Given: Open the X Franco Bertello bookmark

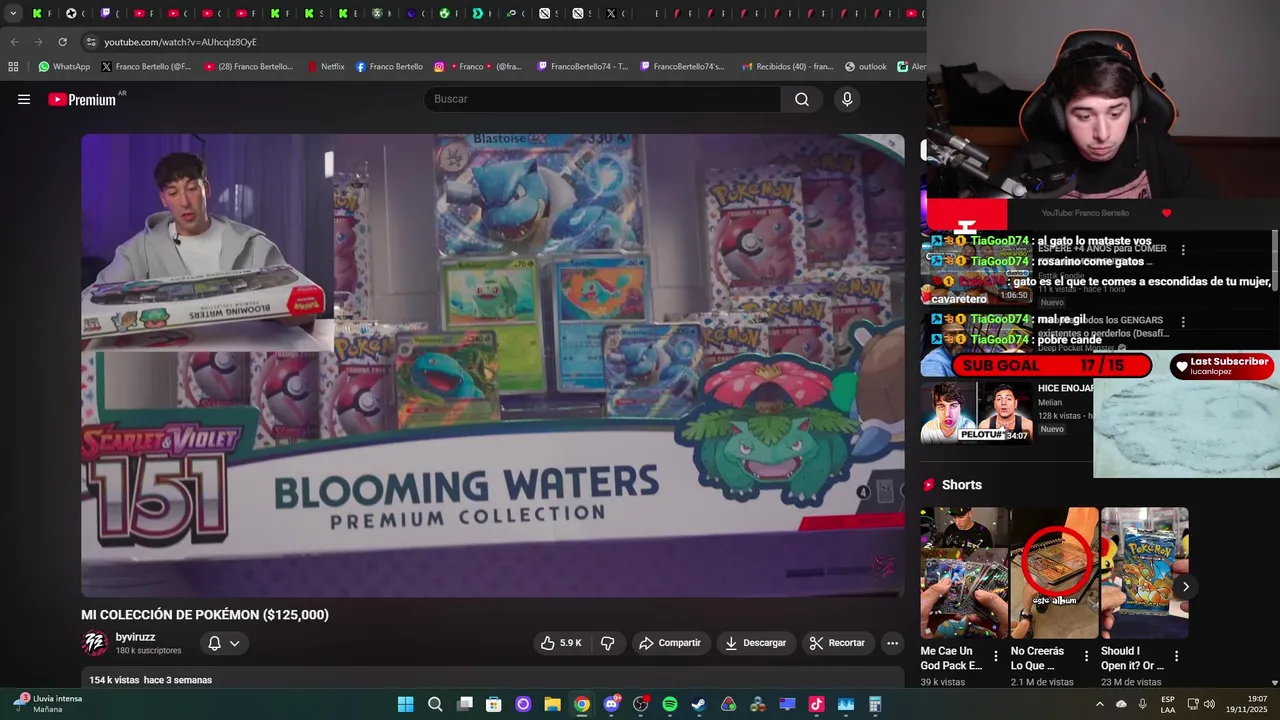Looking at the screenshot, I should click(146, 67).
